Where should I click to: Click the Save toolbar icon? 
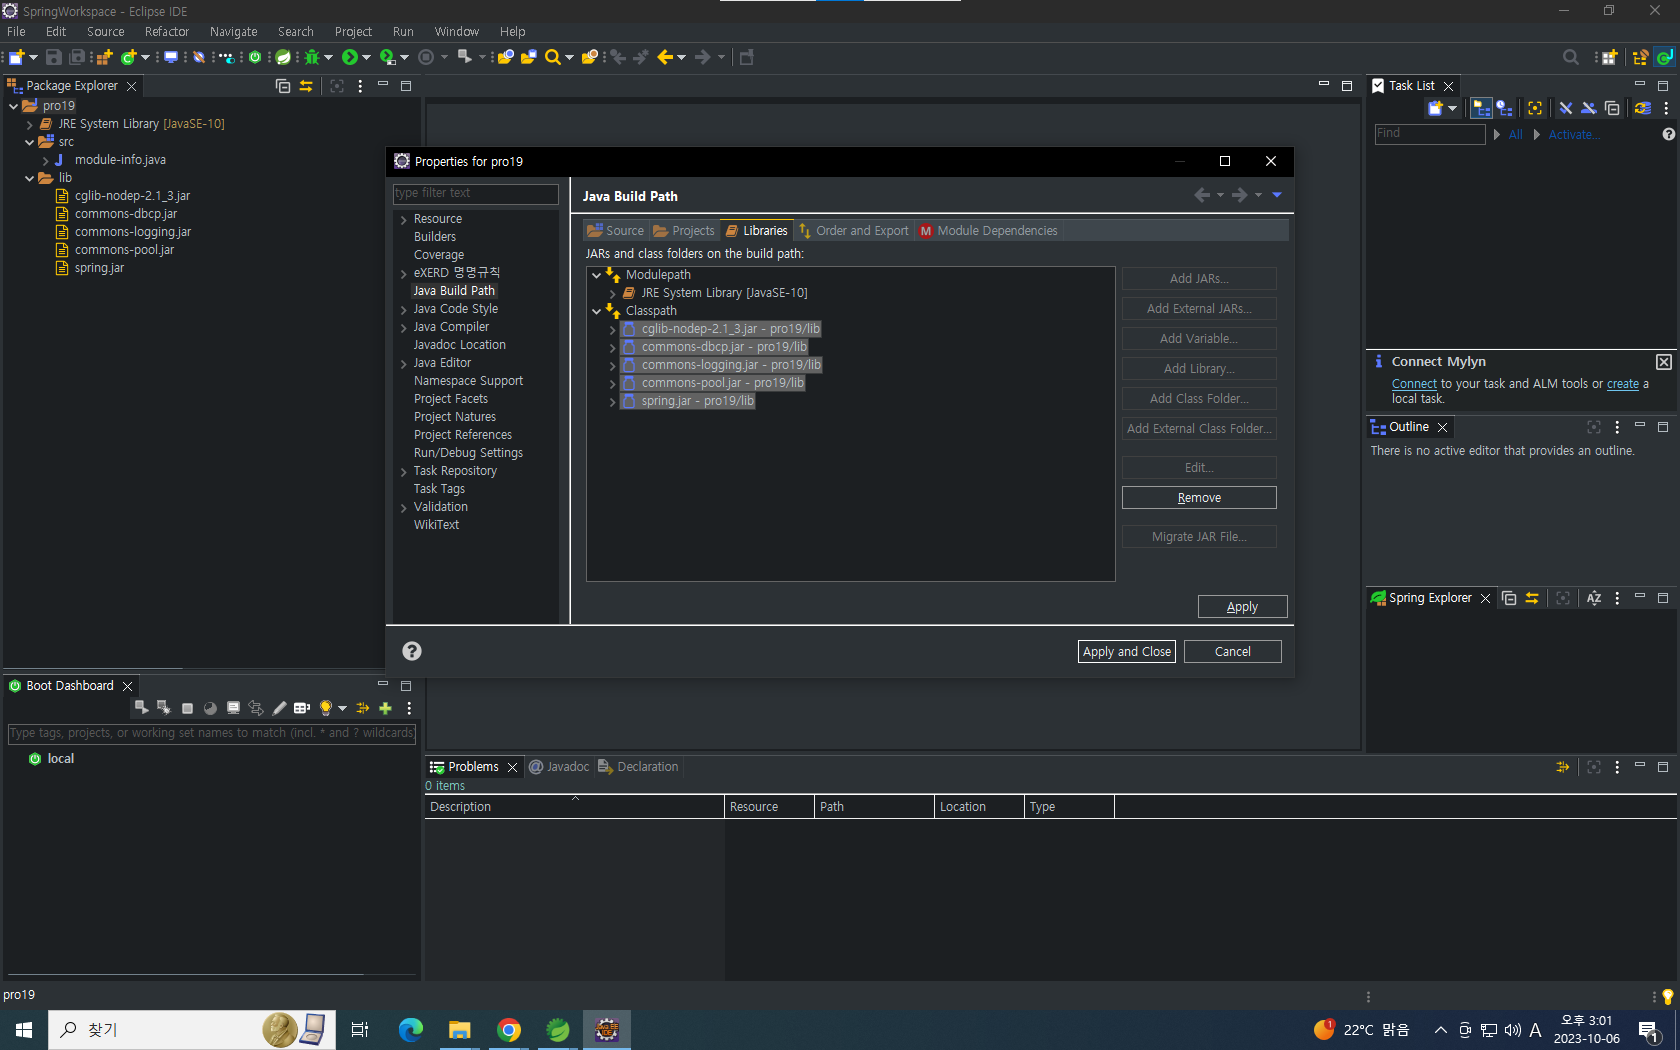54,57
